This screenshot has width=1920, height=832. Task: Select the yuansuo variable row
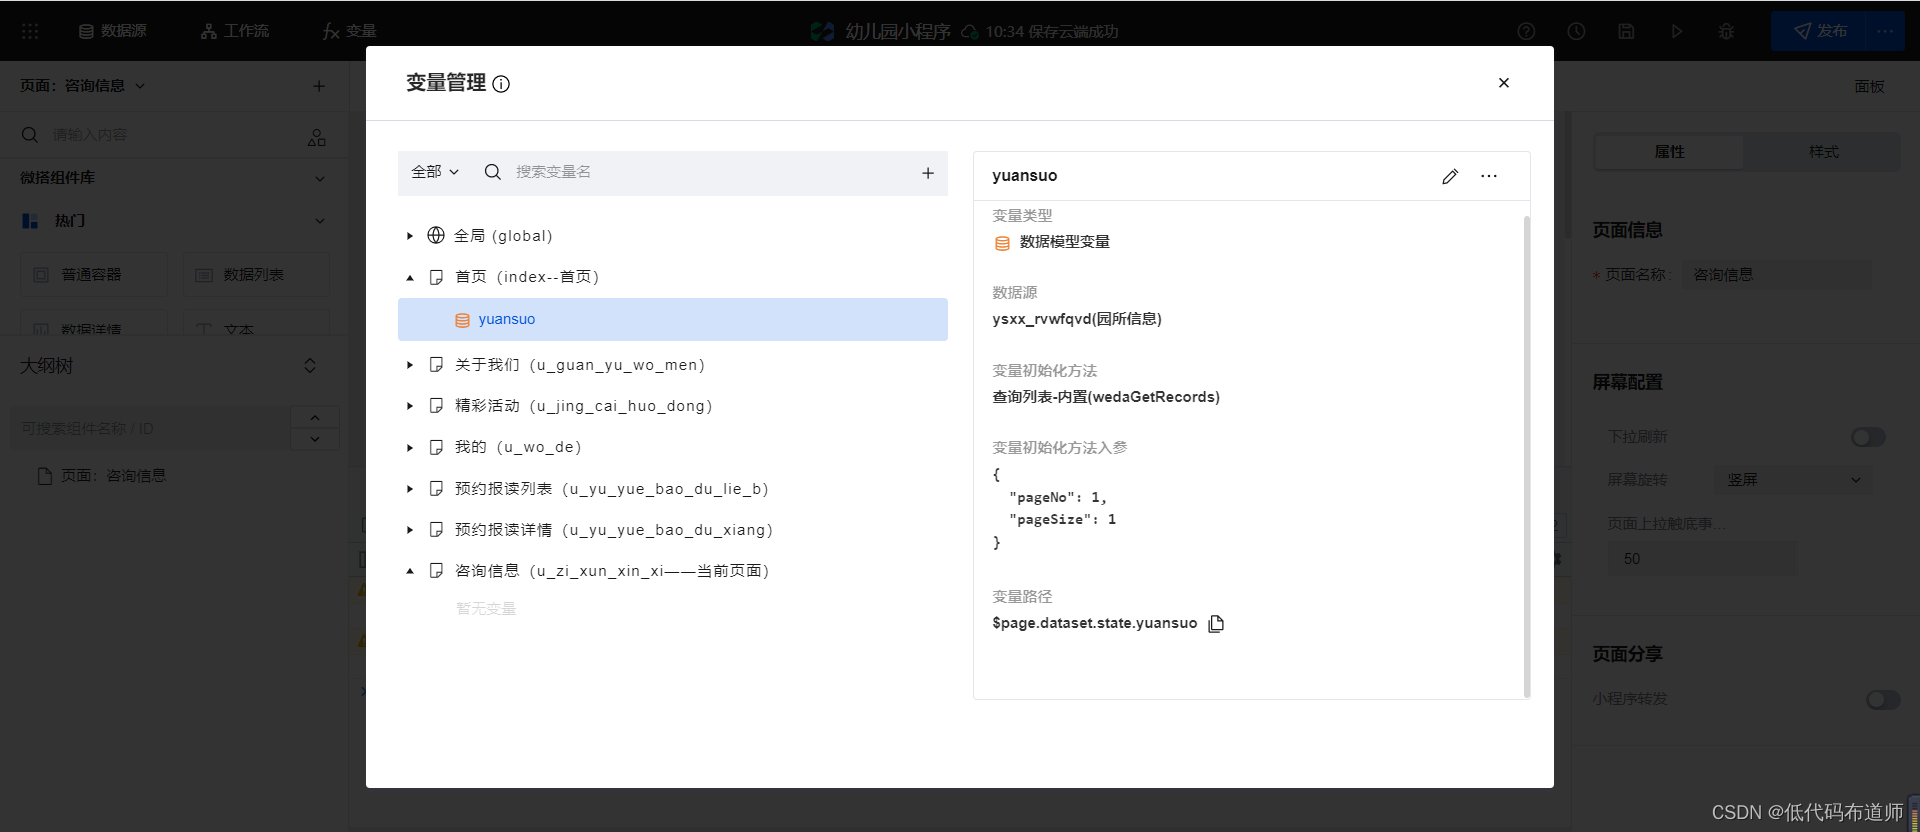tap(673, 319)
